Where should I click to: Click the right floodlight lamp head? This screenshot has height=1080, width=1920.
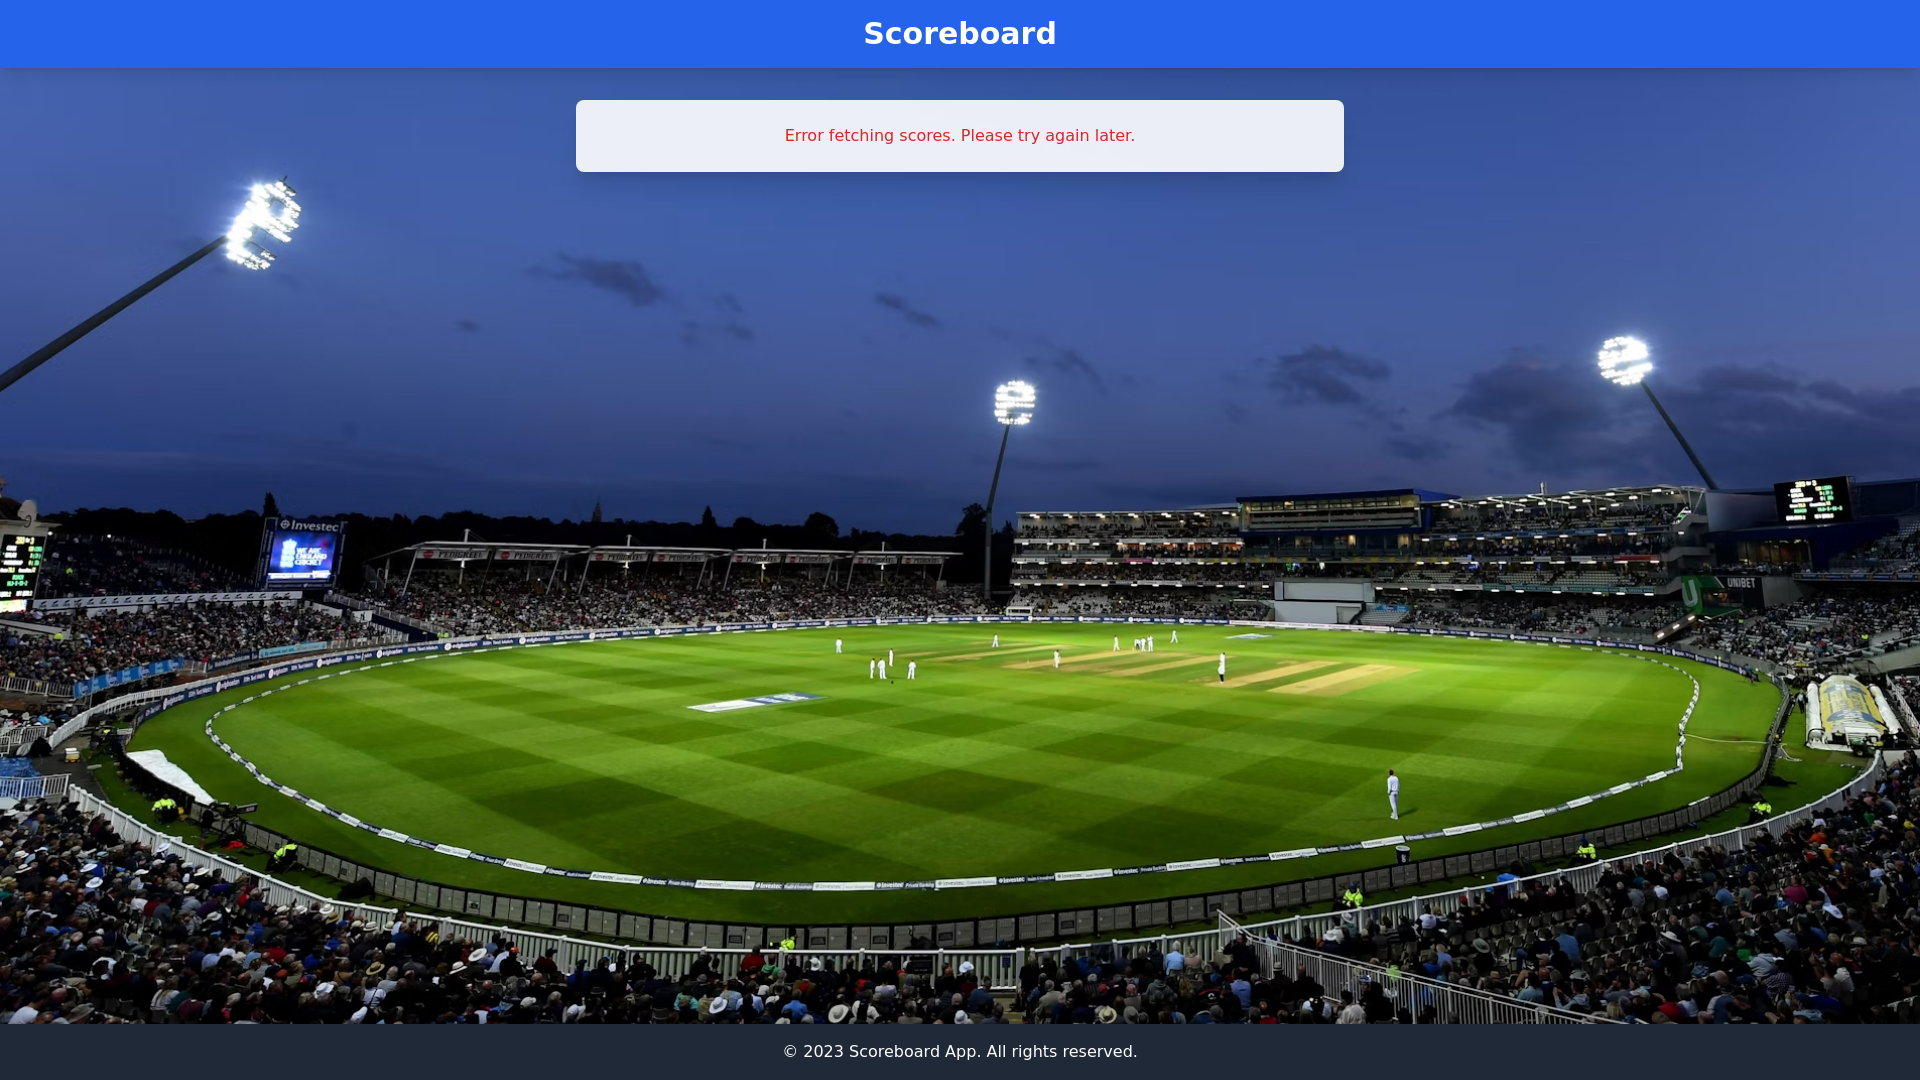tap(1625, 360)
